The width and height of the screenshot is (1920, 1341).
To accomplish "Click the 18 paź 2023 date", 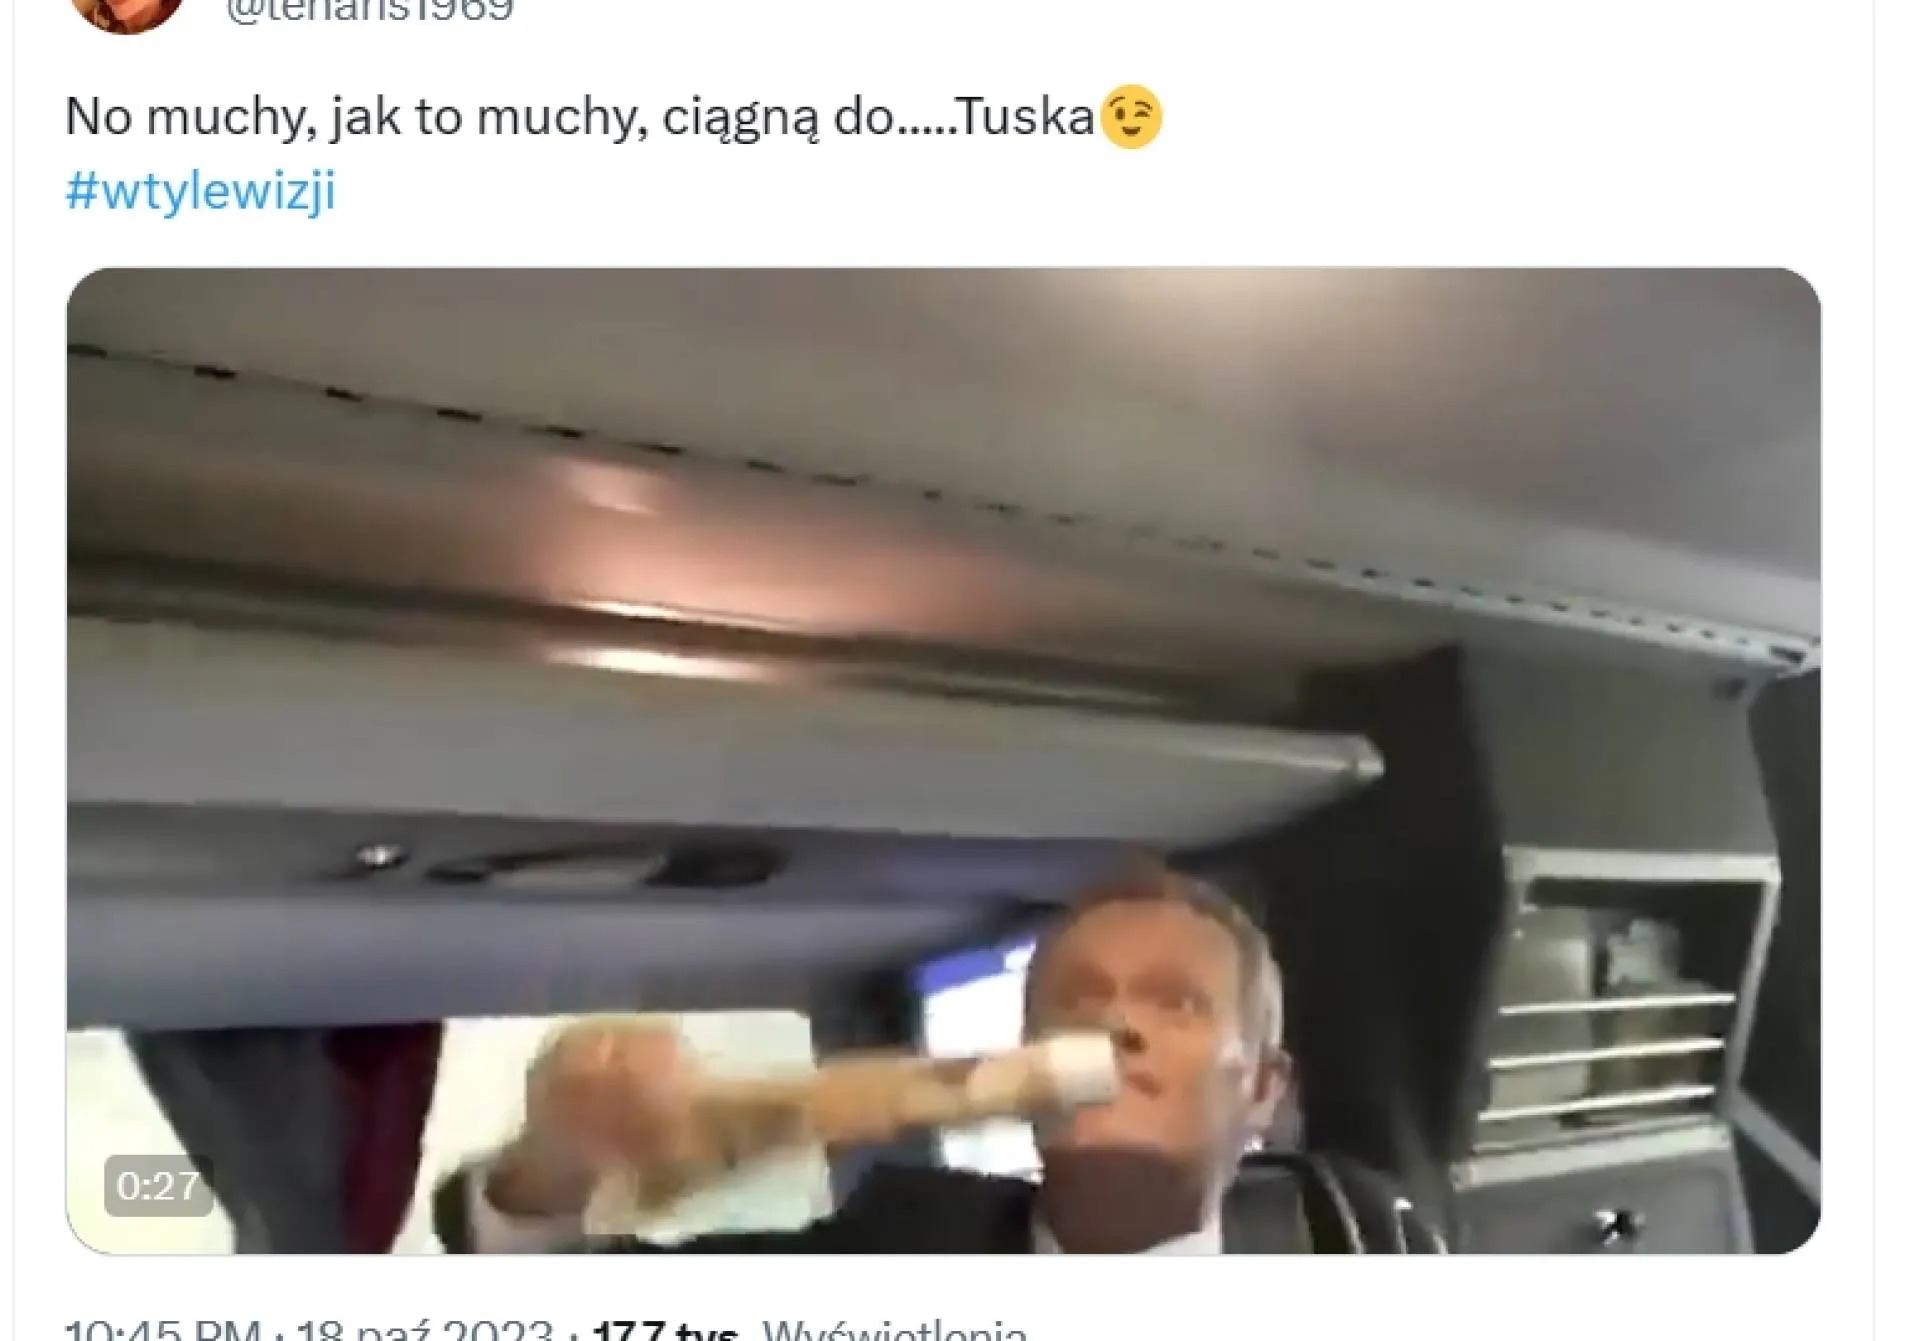I will click(x=425, y=1331).
